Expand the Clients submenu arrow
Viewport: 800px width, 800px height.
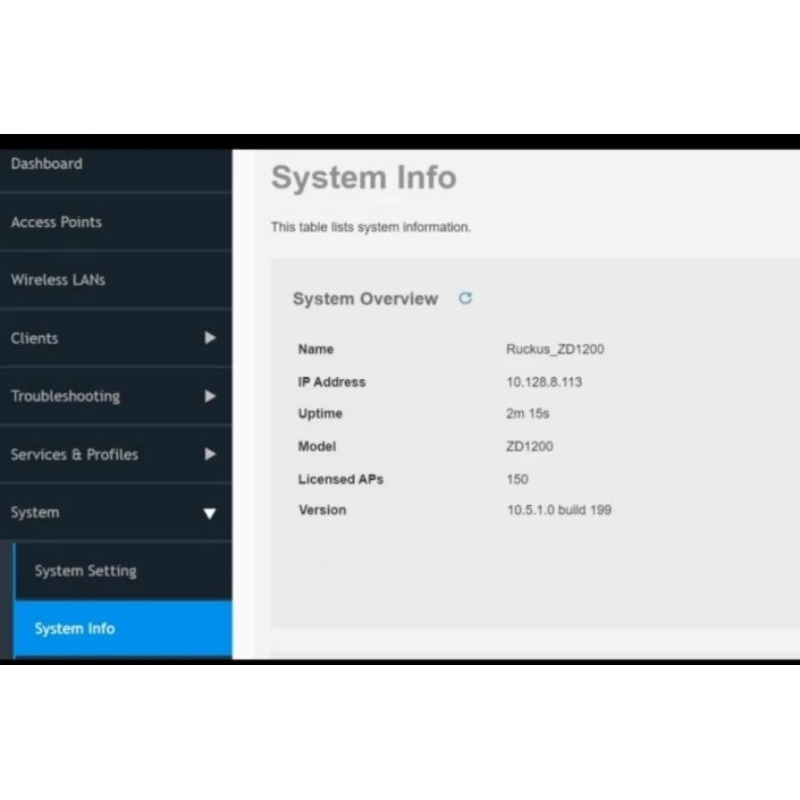[210, 338]
